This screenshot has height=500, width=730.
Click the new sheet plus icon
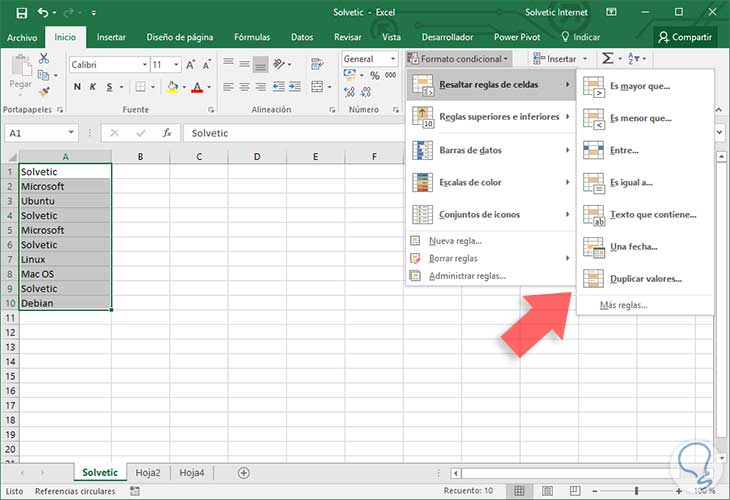click(x=243, y=473)
